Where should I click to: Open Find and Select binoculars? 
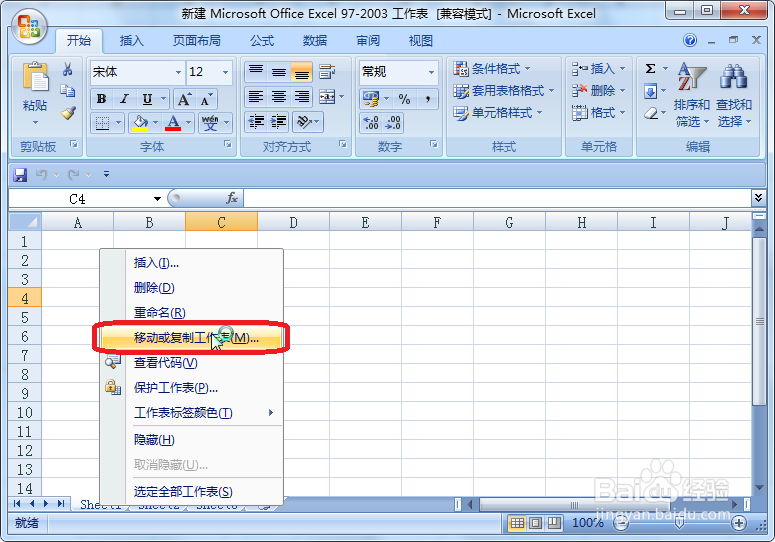[x=733, y=94]
